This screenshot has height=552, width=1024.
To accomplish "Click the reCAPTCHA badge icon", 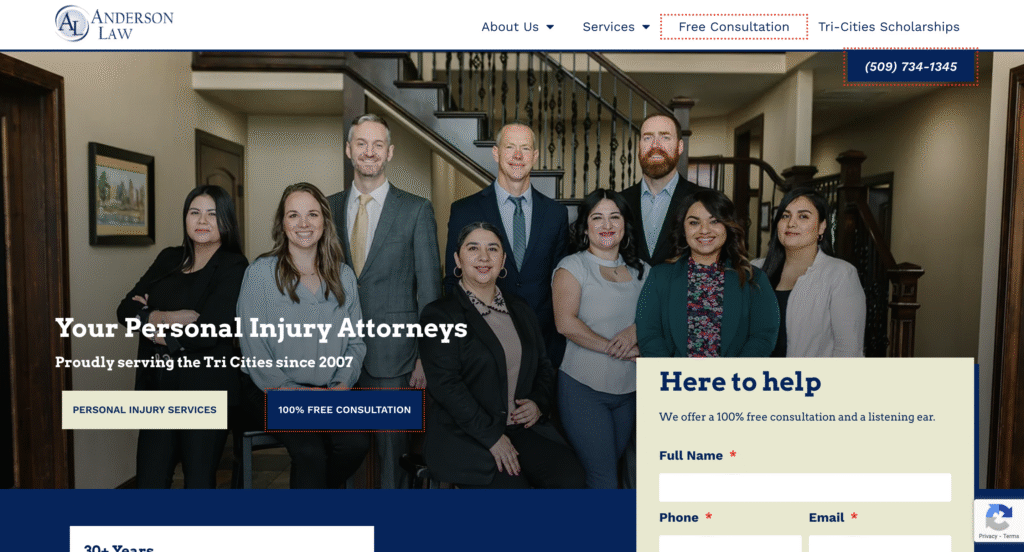I will pos(999,519).
